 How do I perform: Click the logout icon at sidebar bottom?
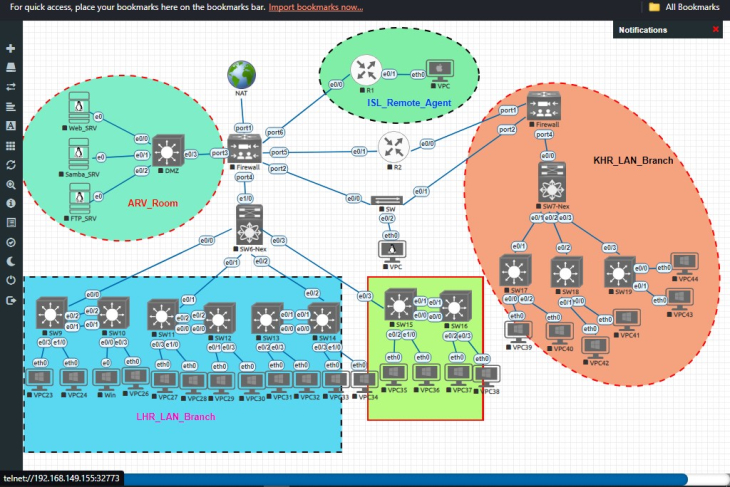11,301
